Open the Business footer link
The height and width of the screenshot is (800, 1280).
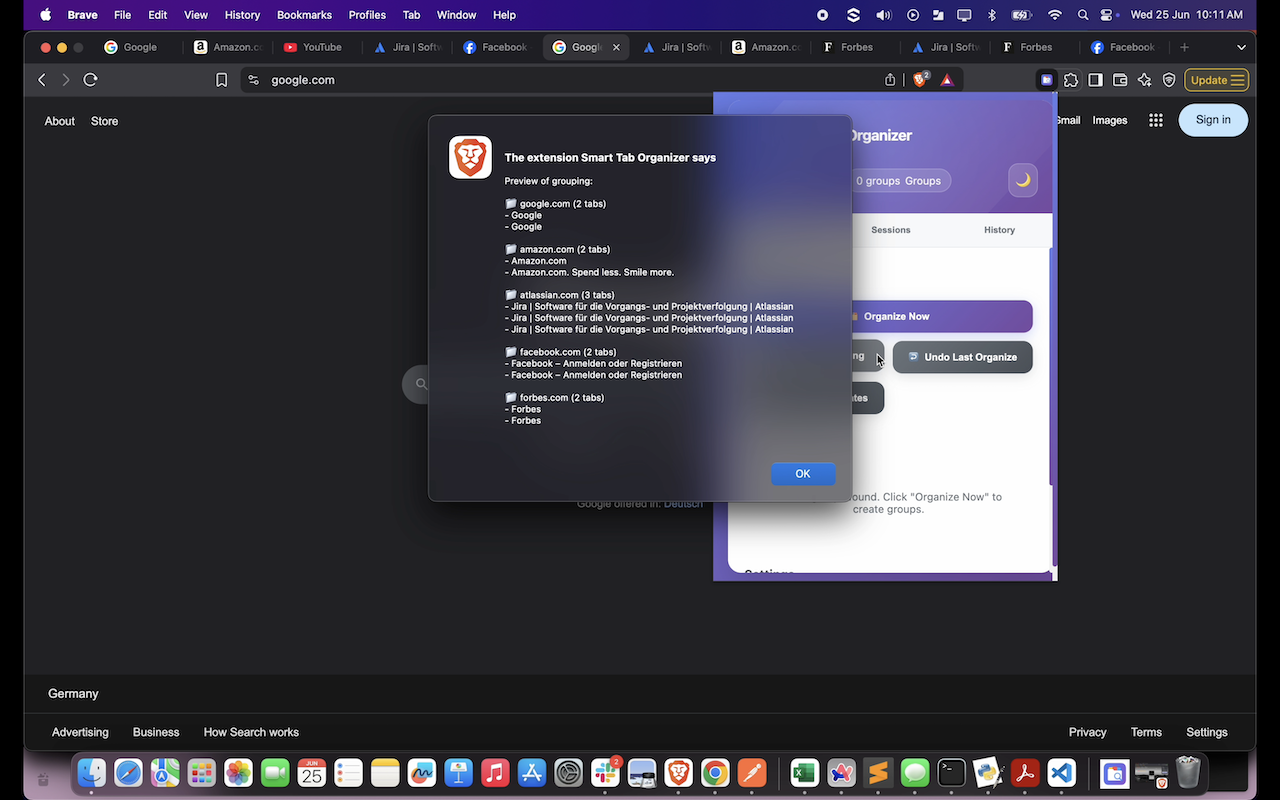coord(156,732)
